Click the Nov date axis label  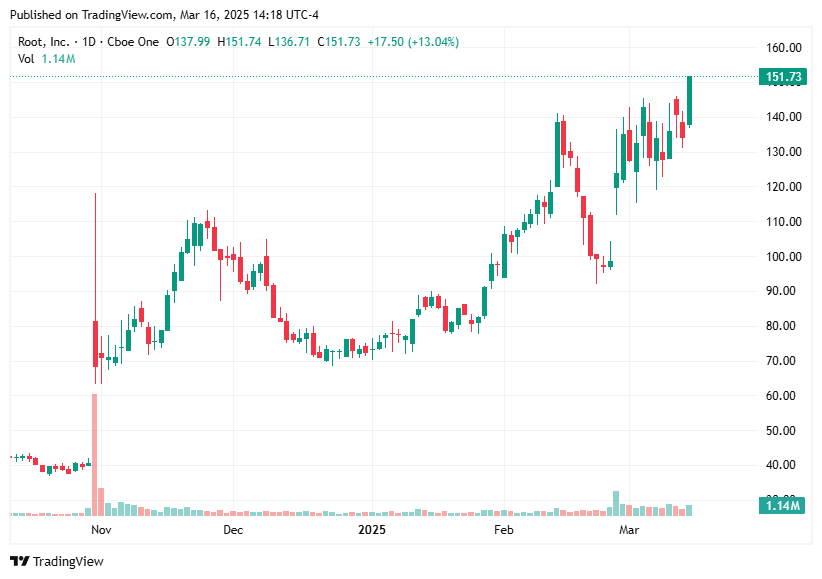point(101,530)
